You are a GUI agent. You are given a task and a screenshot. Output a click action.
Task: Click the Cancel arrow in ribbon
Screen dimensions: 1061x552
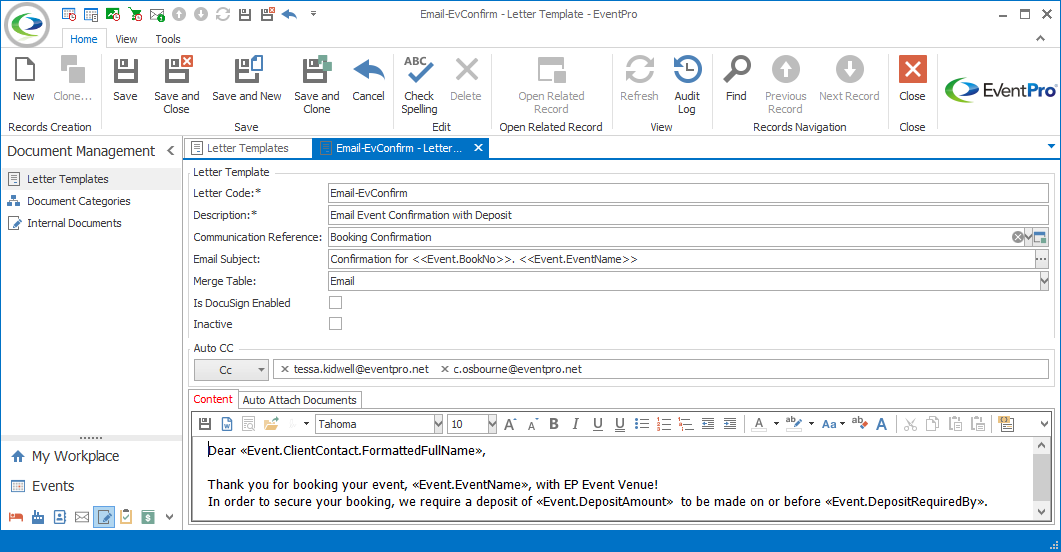click(368, 79)
